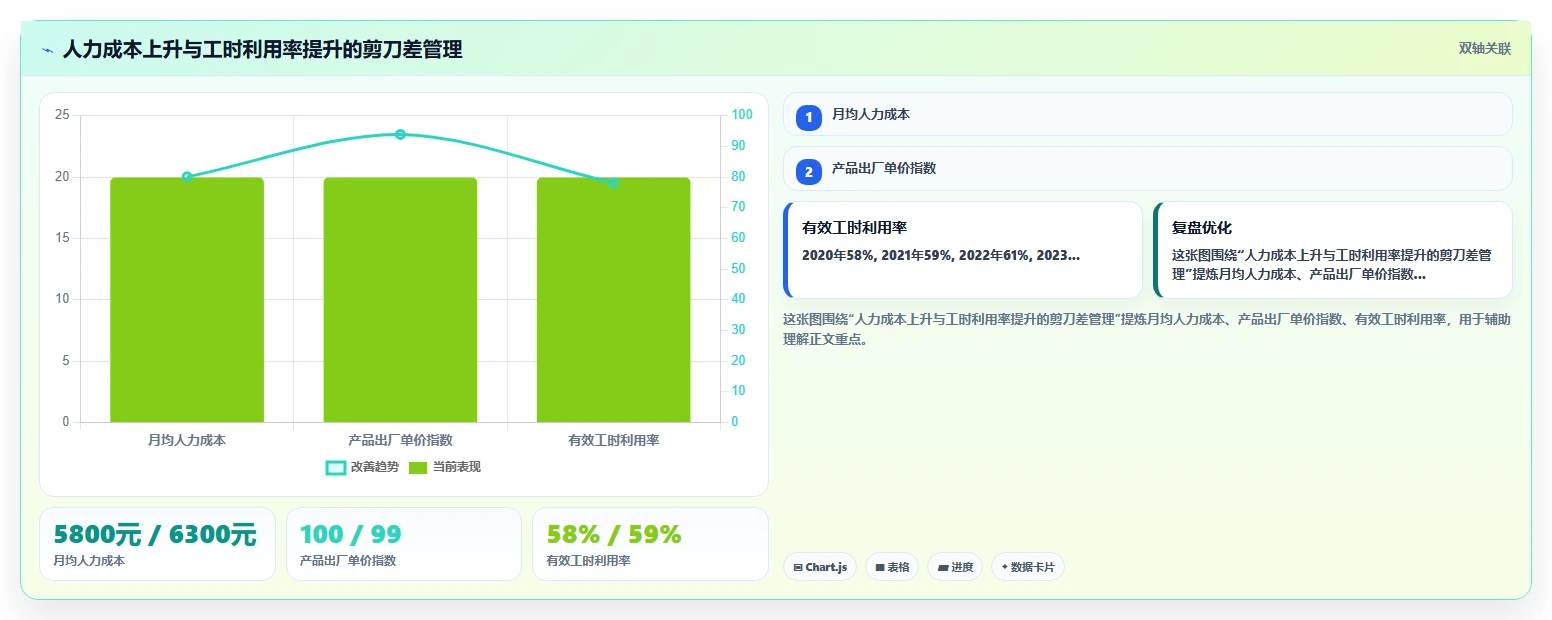Click the 58% / 59% stat card
Screen dimensions: 1552x620
[650, 544]
